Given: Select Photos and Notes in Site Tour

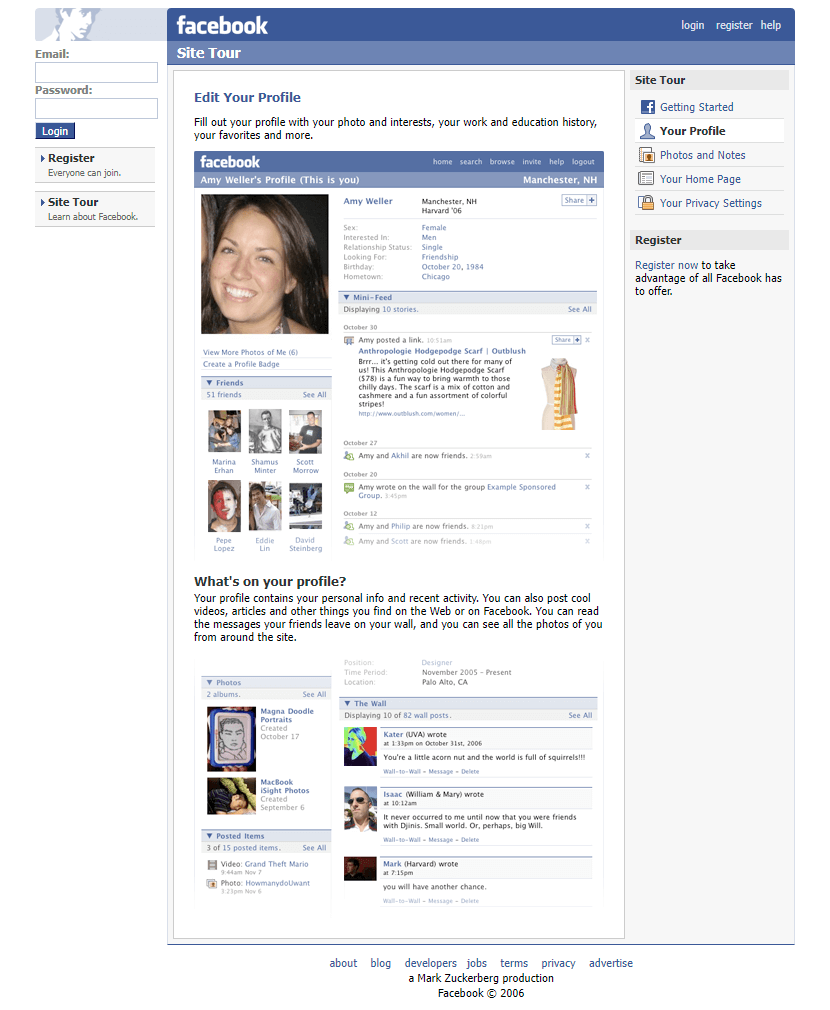Looking at the screenshot, I should point(703,155).
